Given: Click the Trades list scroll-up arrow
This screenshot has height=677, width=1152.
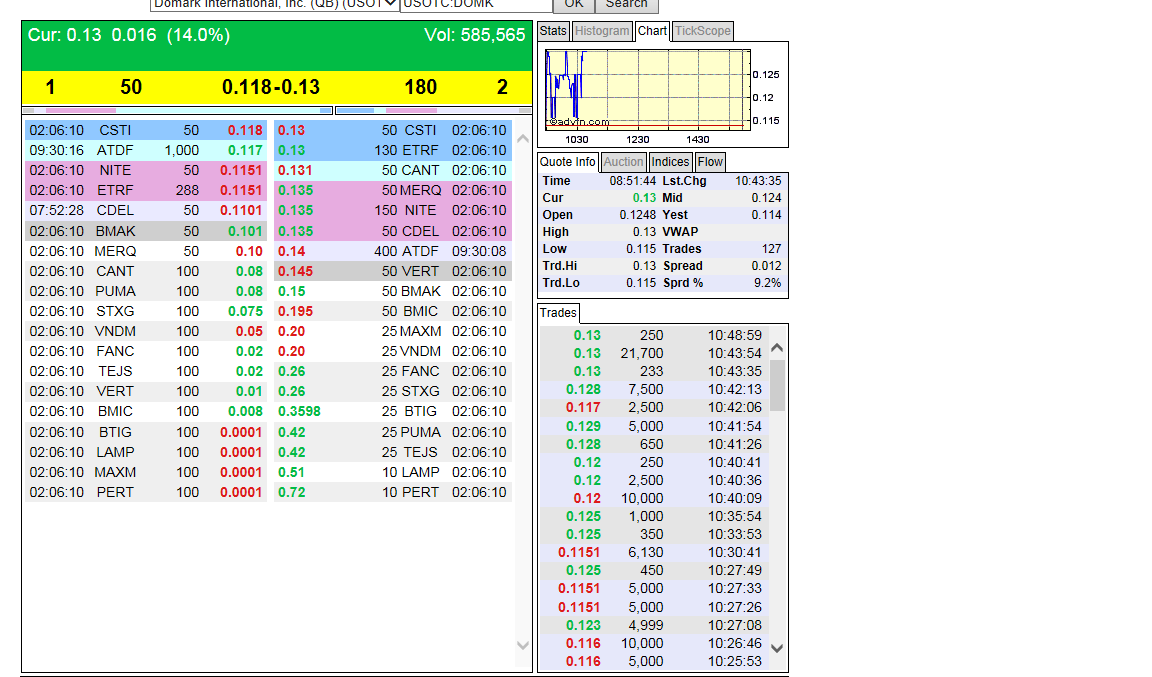Looking at the screenshot, I should (777, 348).
